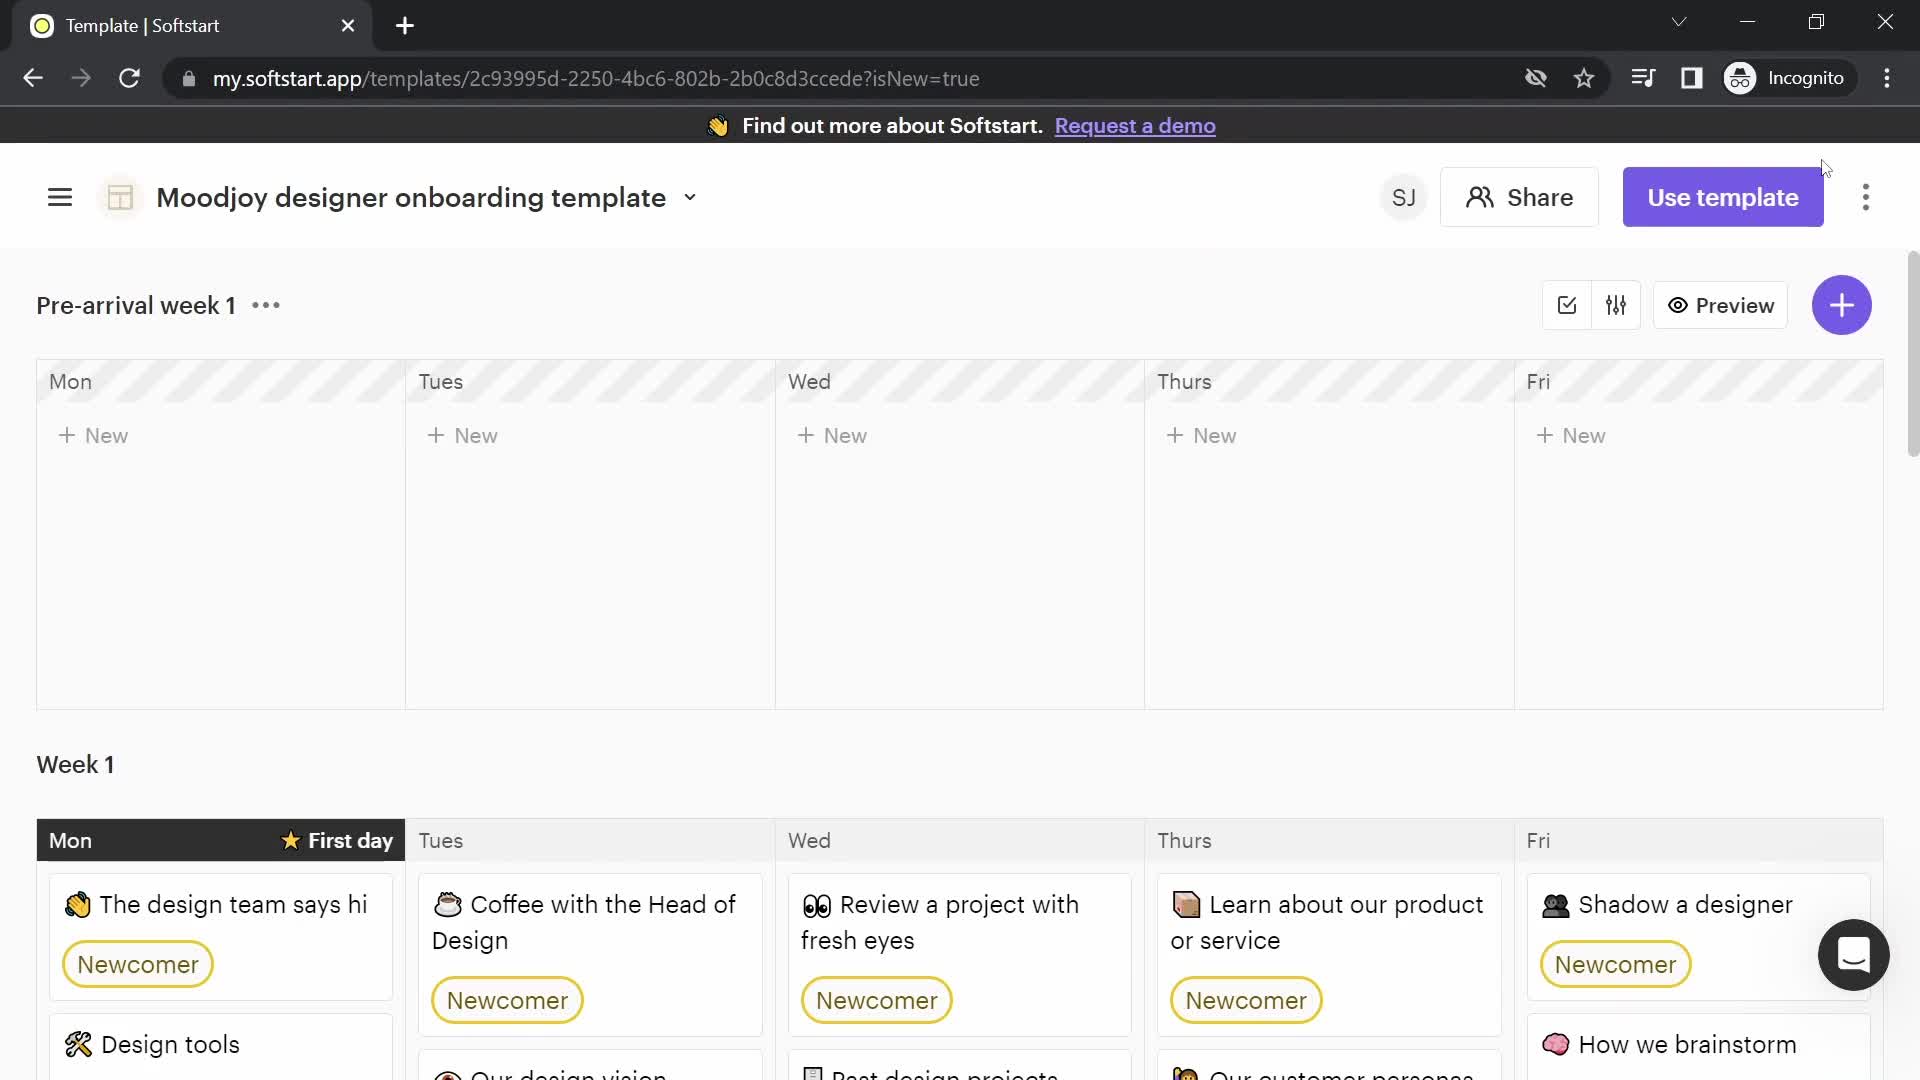Close the Template | Softstart tab
Screen dimensions: 1920x1080
pos(348,26)
